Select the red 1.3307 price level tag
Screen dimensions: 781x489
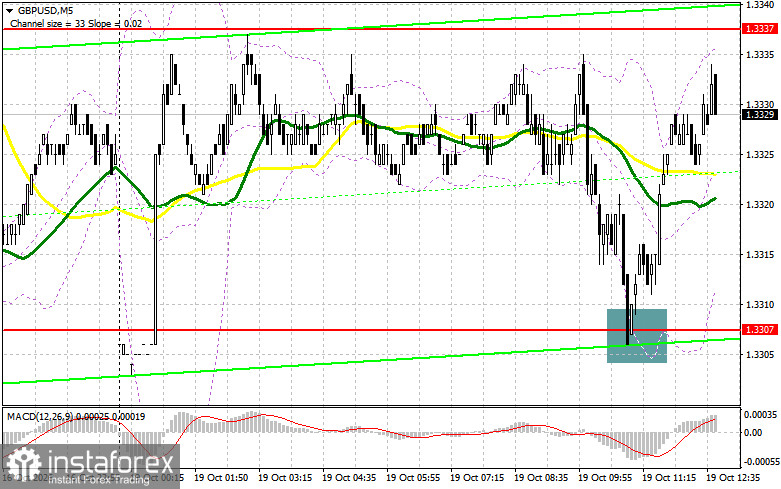(760, 330)
